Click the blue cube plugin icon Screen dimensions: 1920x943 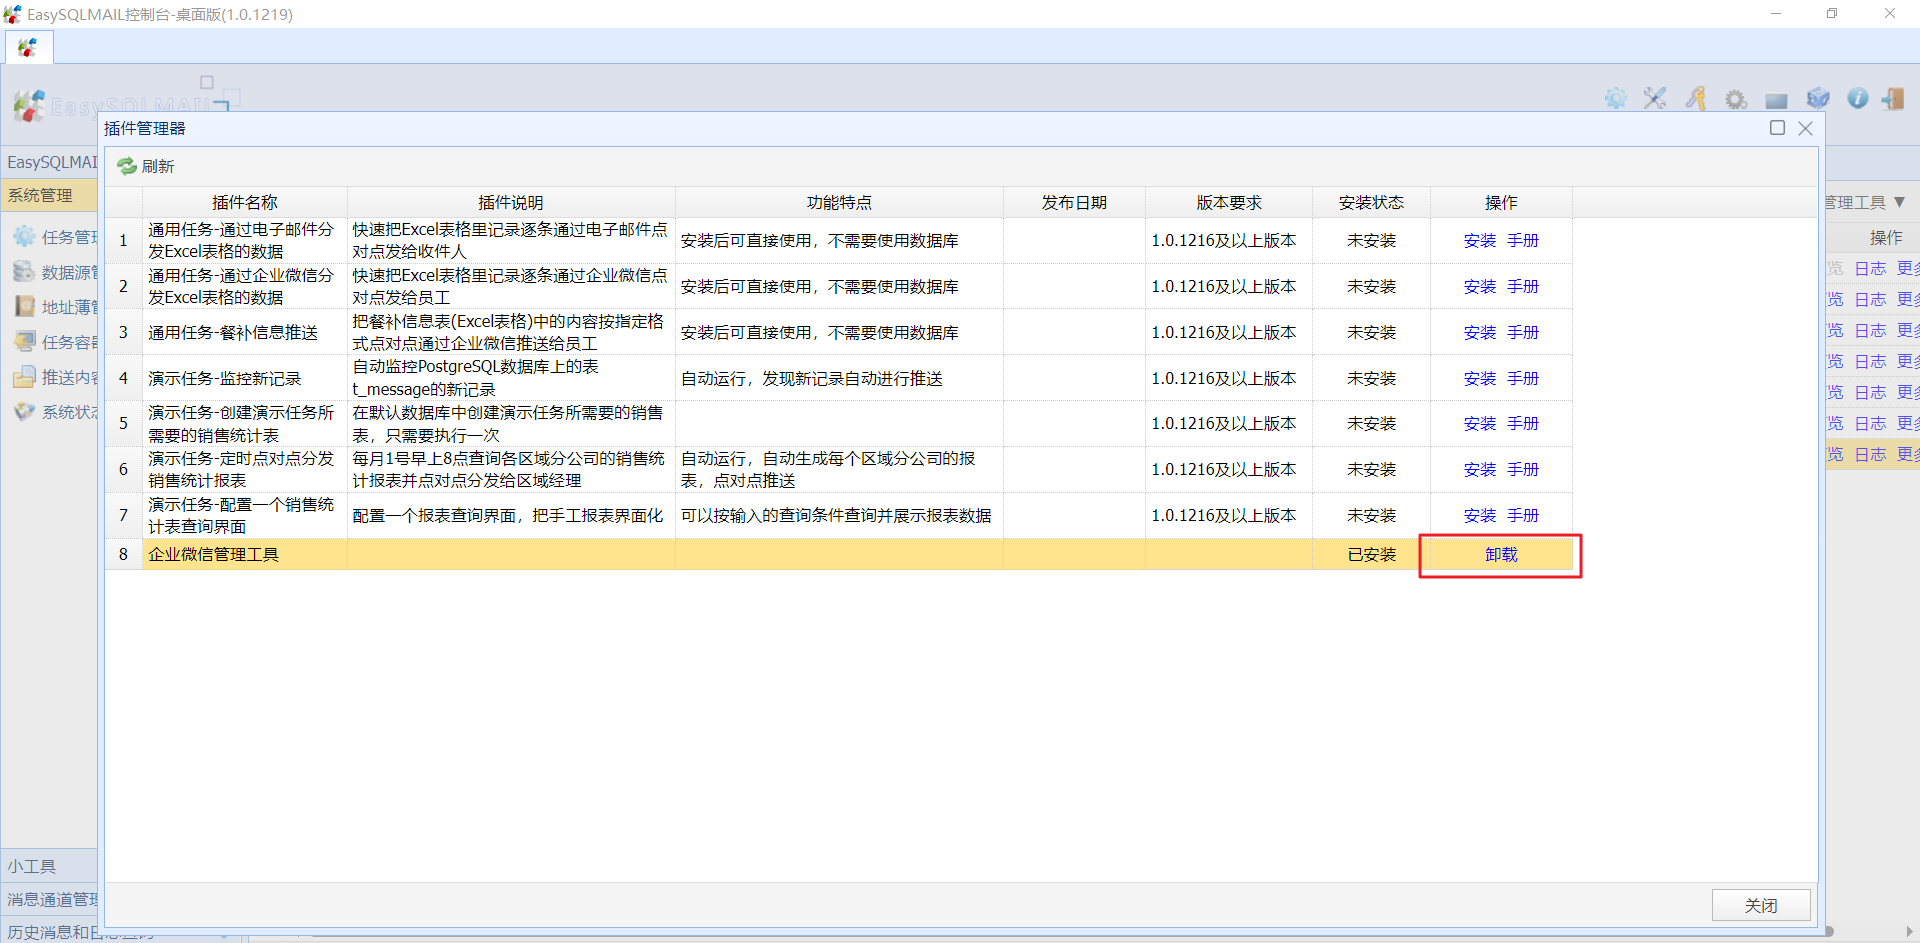pyautogui.click(x=1817, y=98)
